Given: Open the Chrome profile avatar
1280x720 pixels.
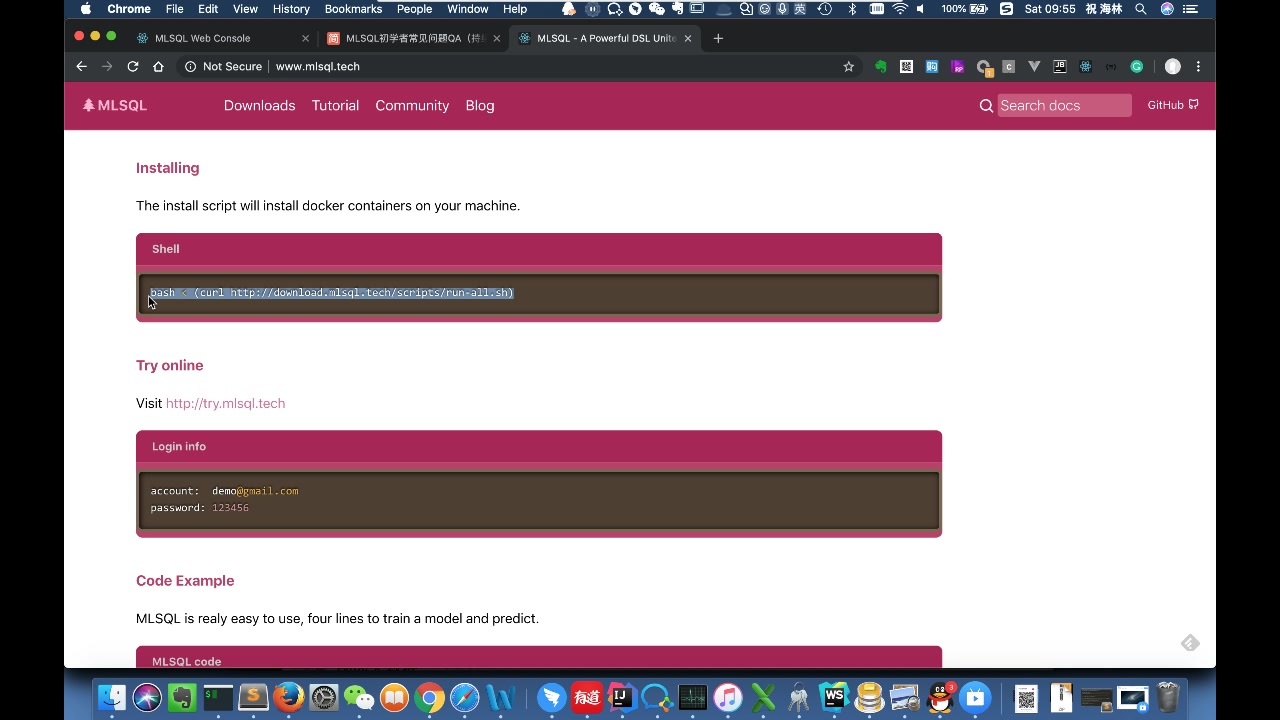Looking at the screenshot, I should pos(1173,67).
